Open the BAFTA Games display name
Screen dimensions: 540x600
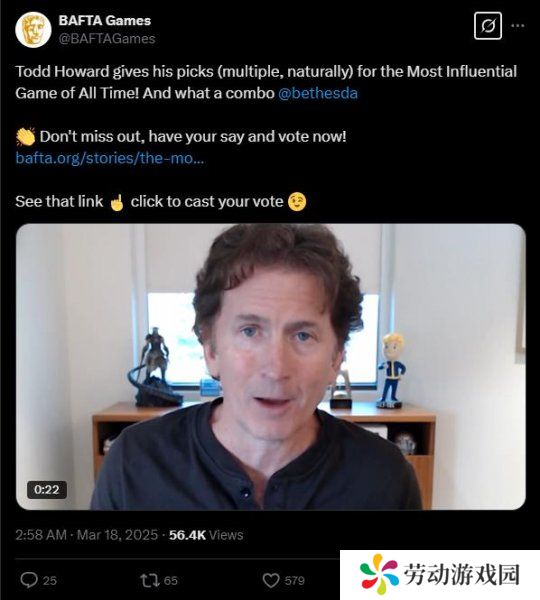(104, 21)
